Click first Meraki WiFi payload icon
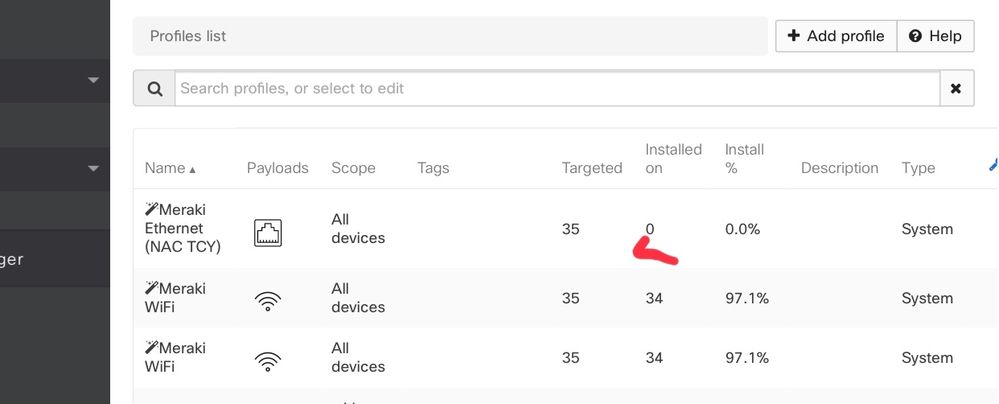The width and height of the screenshot is (999, 404). coord(268,300)
